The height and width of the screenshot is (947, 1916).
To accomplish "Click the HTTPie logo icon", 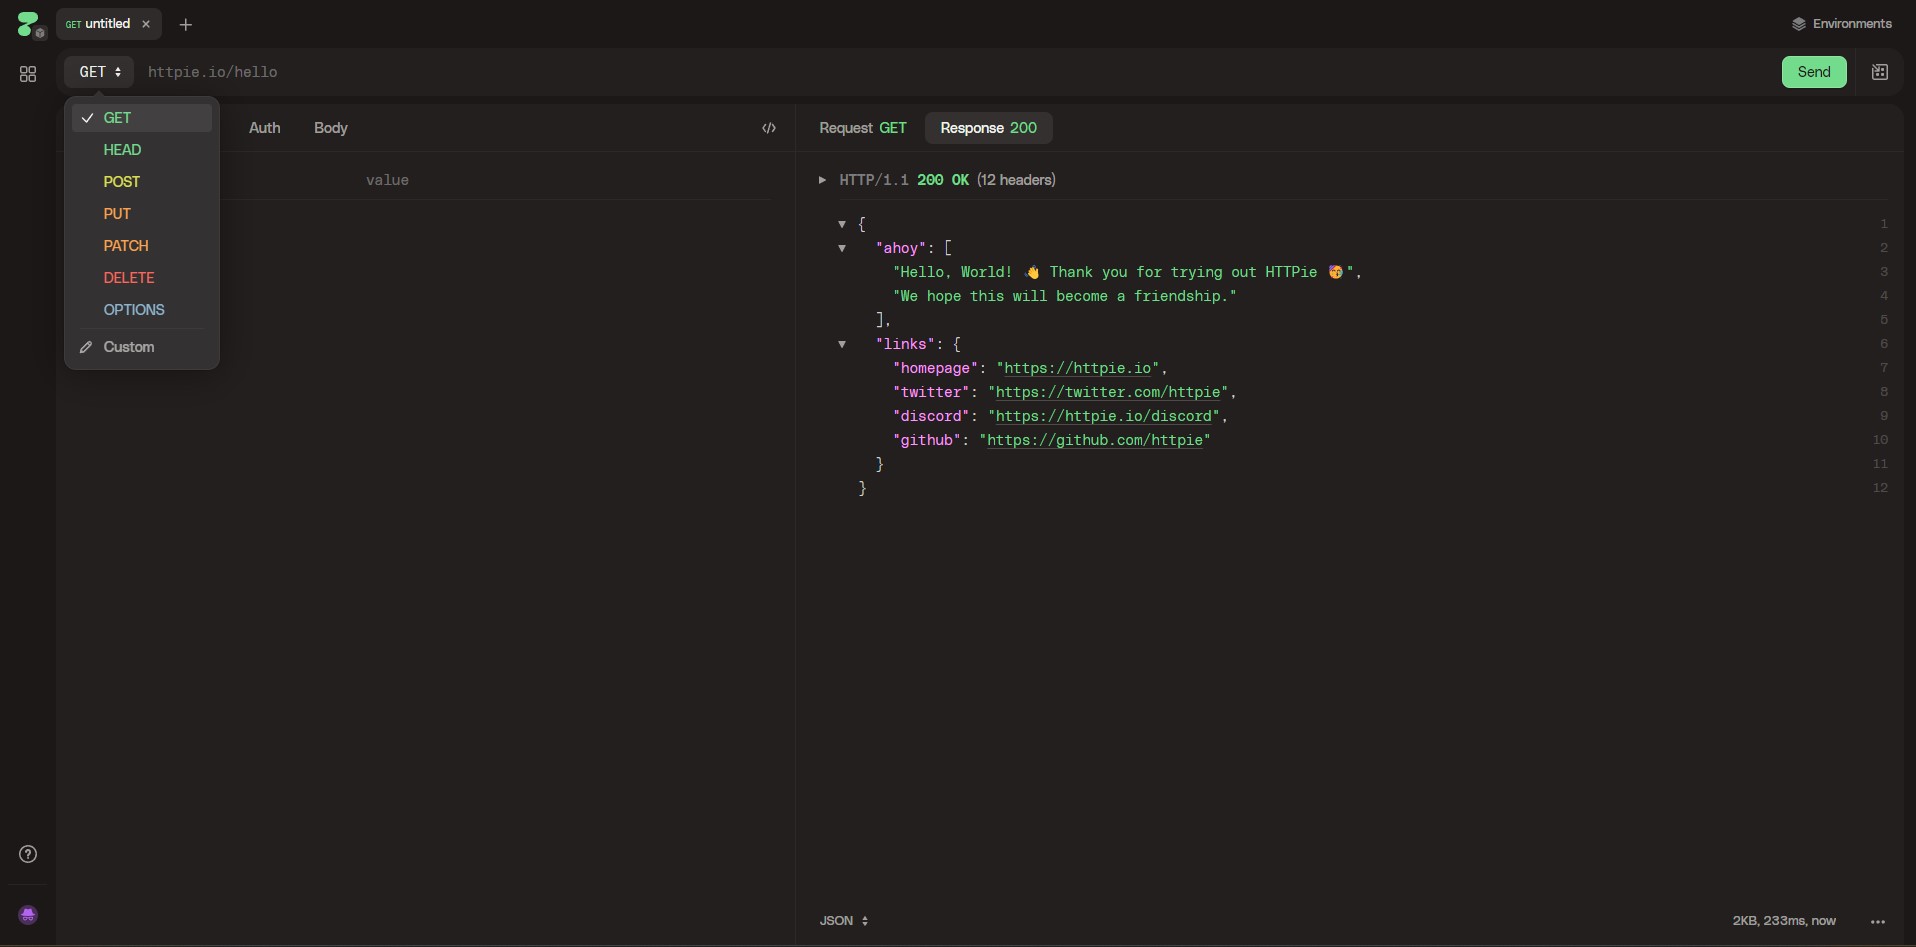I will [29, 24].
